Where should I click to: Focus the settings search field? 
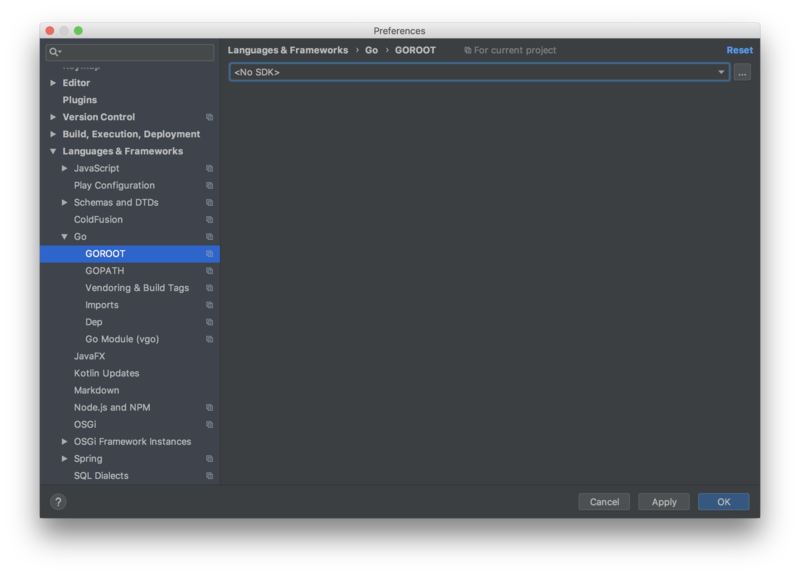click(x=130, y=52)
